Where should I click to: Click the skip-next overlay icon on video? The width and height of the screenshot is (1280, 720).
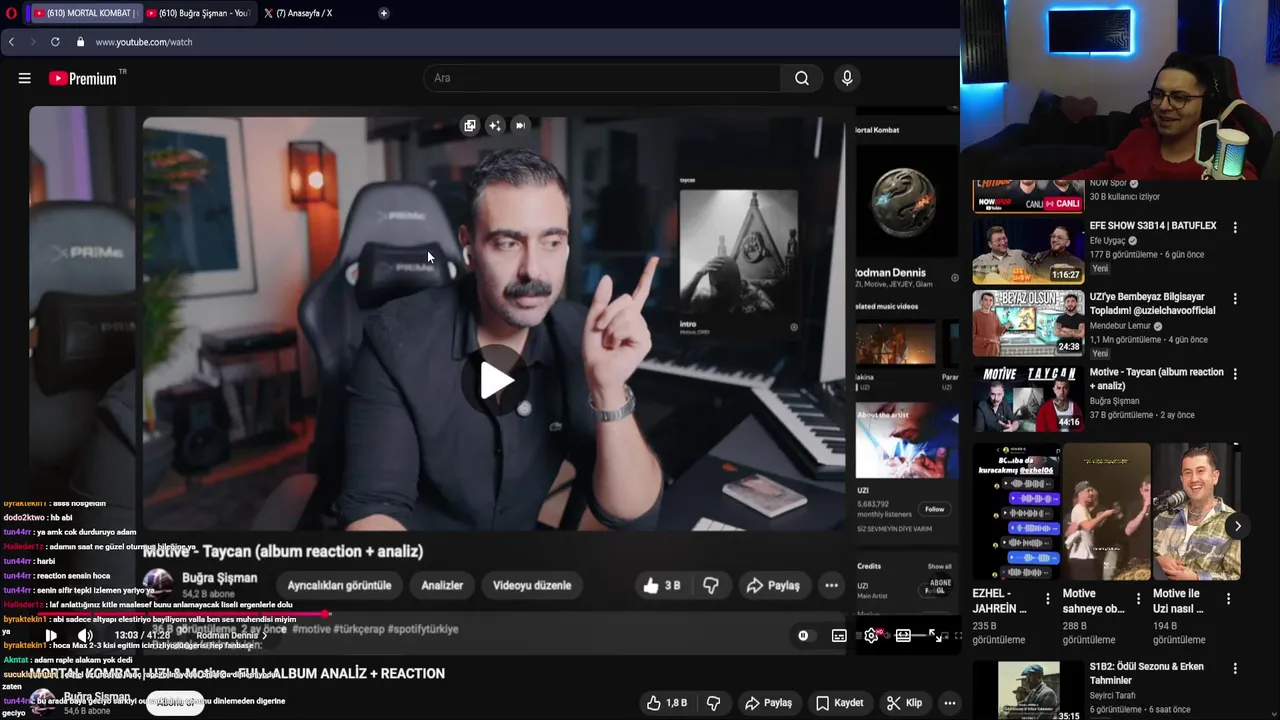[x=520, y=125]
